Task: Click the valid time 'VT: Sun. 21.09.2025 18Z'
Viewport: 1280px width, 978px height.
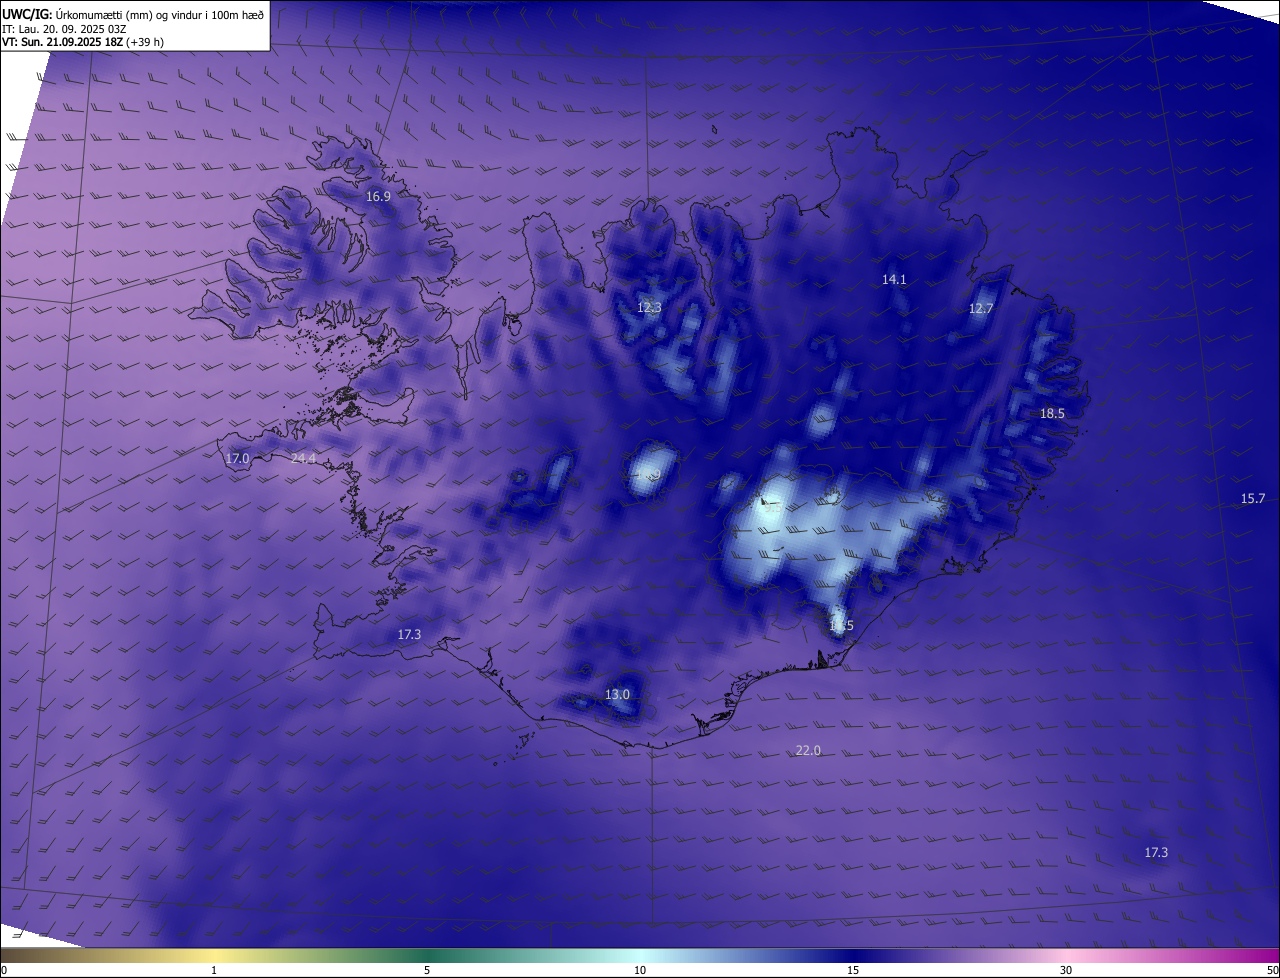Action: coord(65,42)
